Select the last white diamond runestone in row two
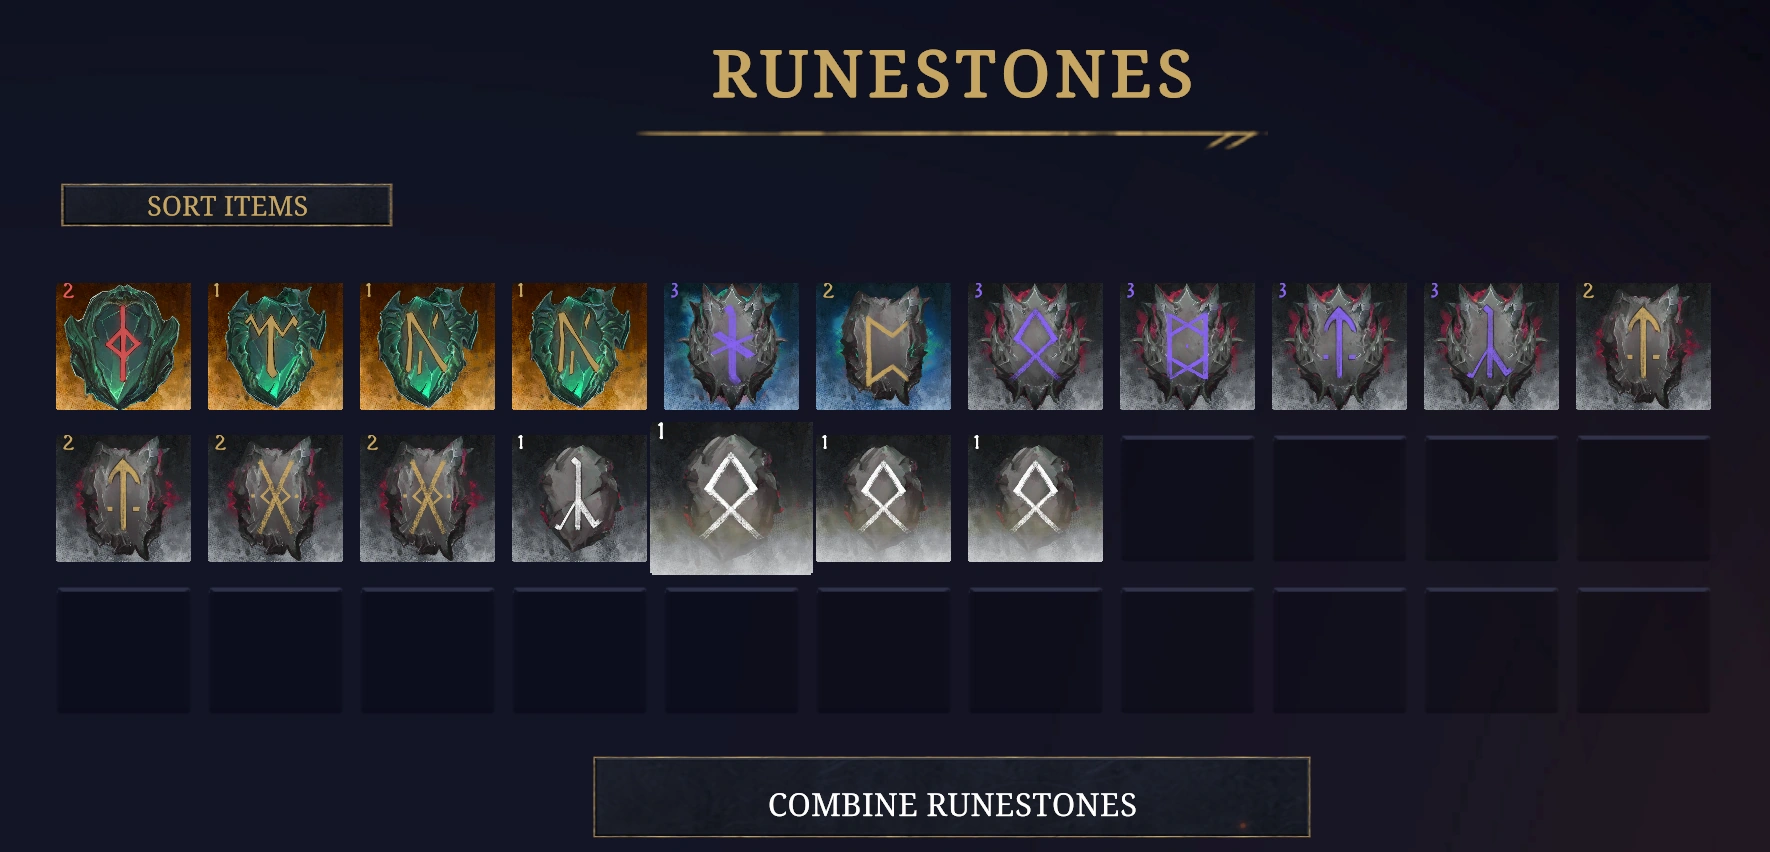 point(1035,498)
